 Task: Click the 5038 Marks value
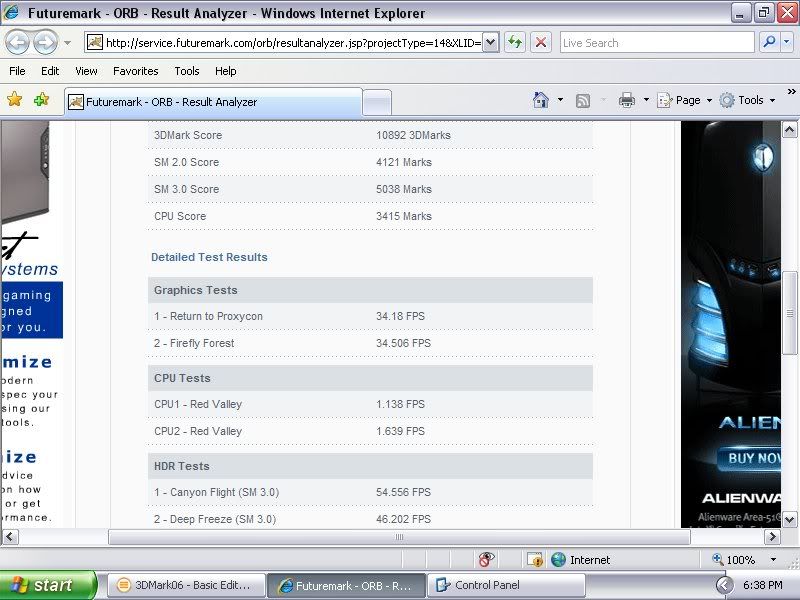404,189
